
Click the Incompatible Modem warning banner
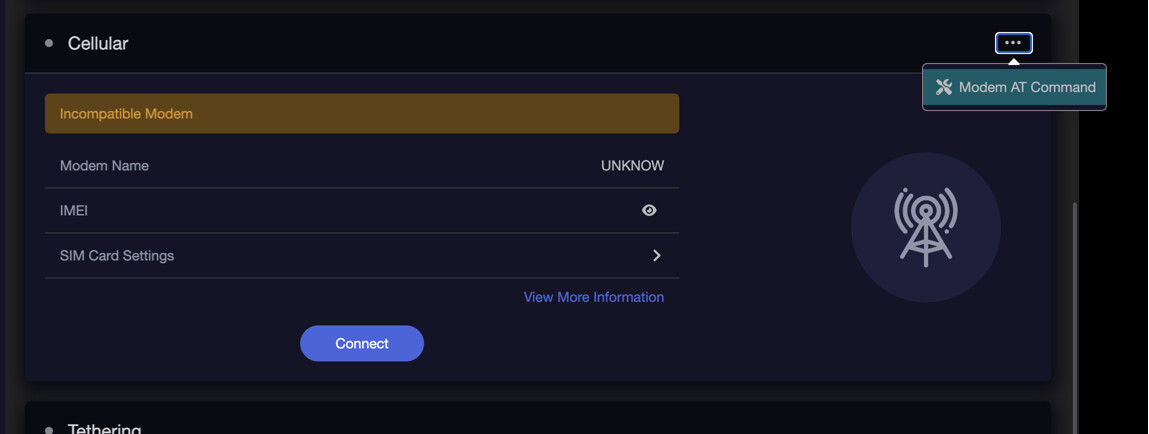(362, 114)
